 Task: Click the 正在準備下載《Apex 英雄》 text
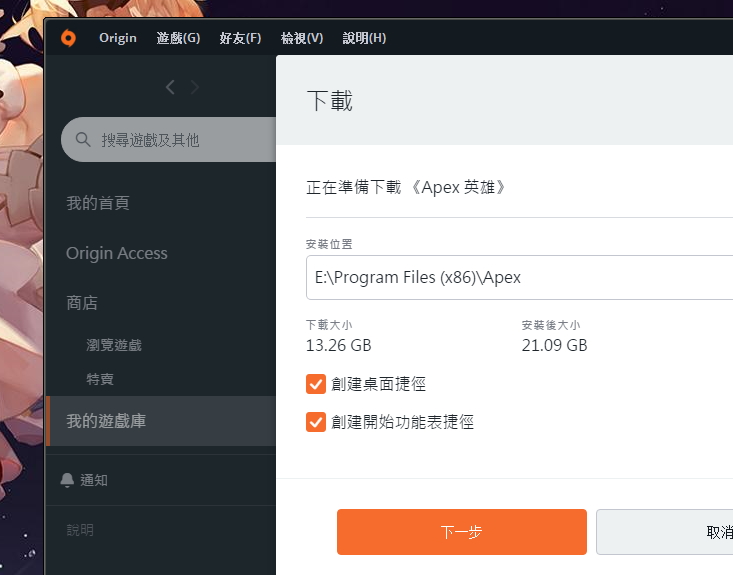pos(406,187)
